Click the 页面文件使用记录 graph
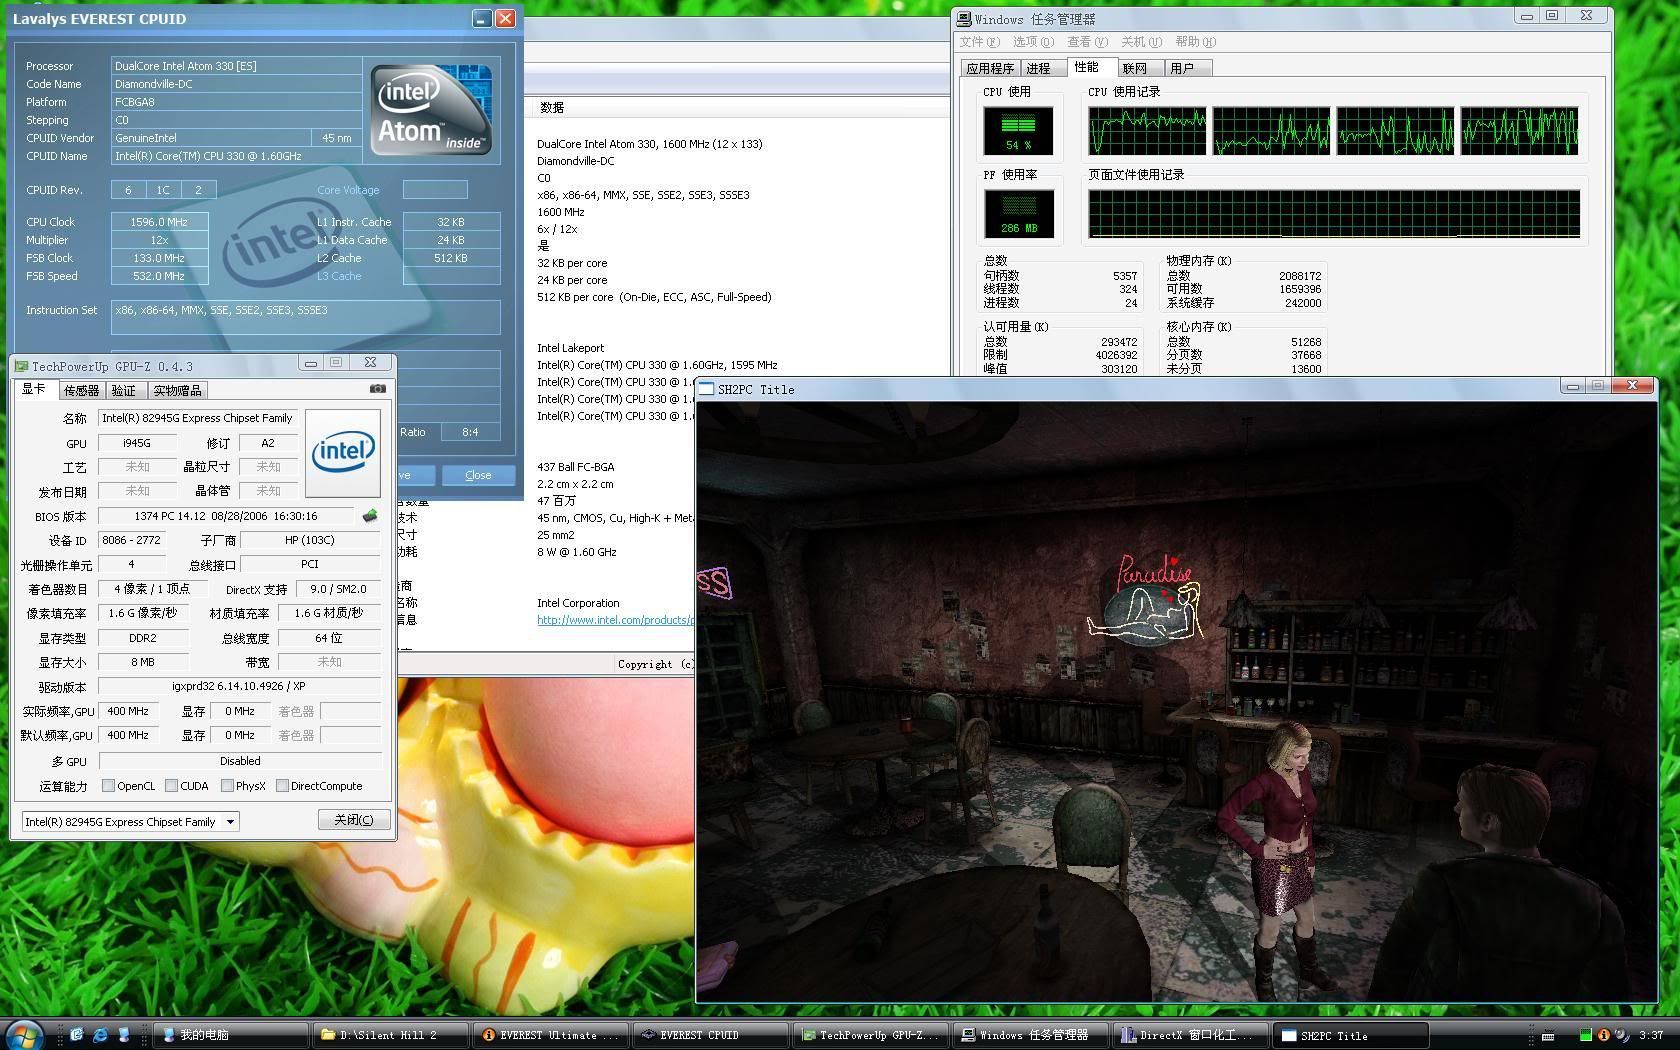 click(x=1334, y=214)
